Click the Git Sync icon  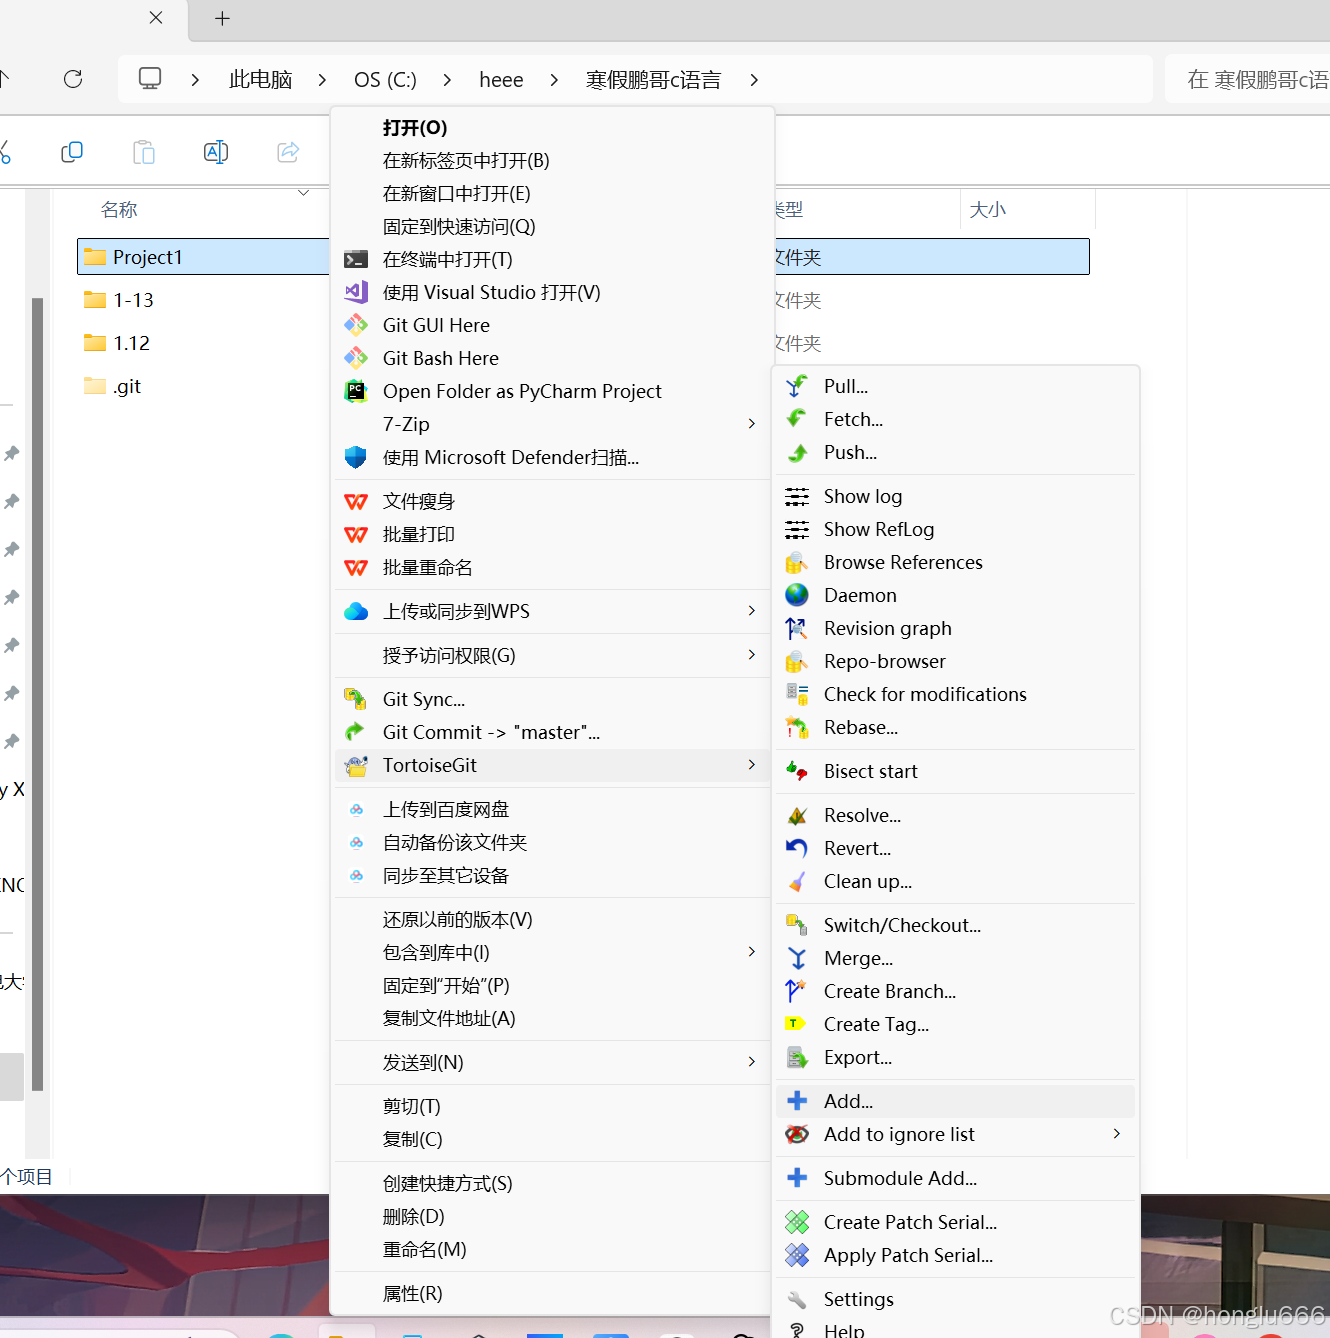(356, 699)
